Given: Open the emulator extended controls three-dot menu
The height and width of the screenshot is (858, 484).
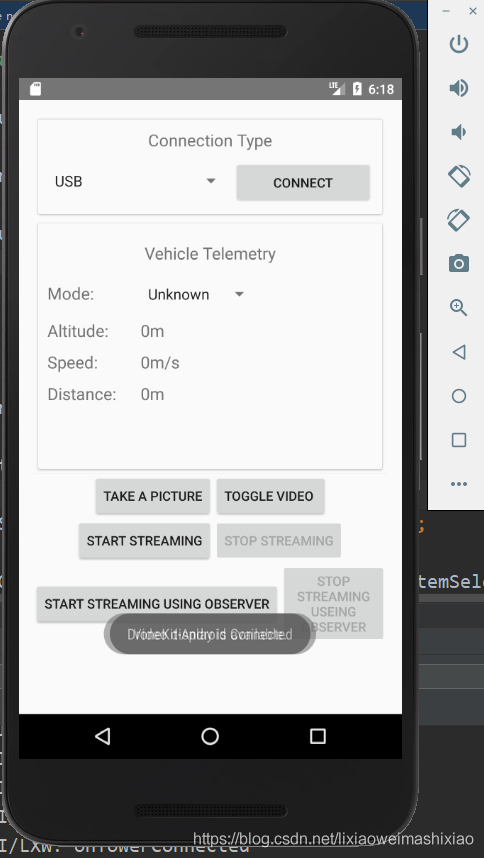Looking at the screenshot, I should 459,484.
